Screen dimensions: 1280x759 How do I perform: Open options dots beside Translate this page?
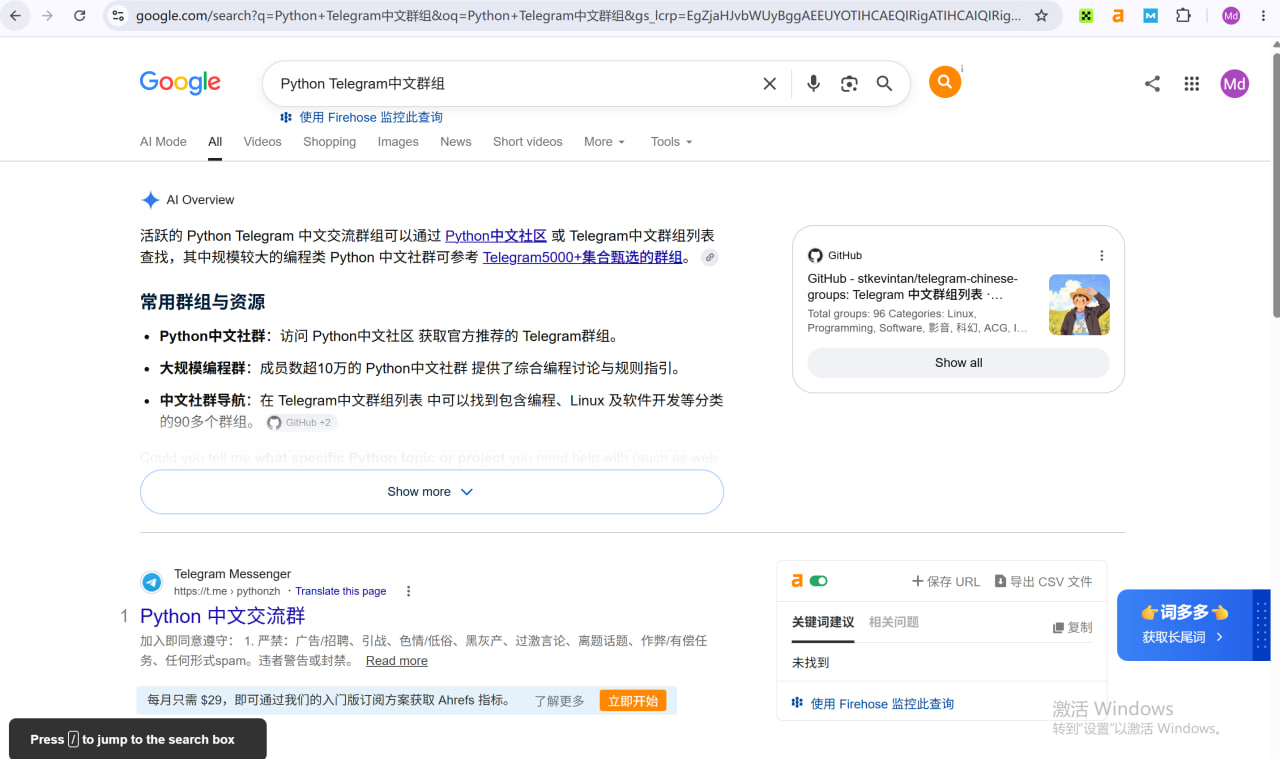coord(408,591)
